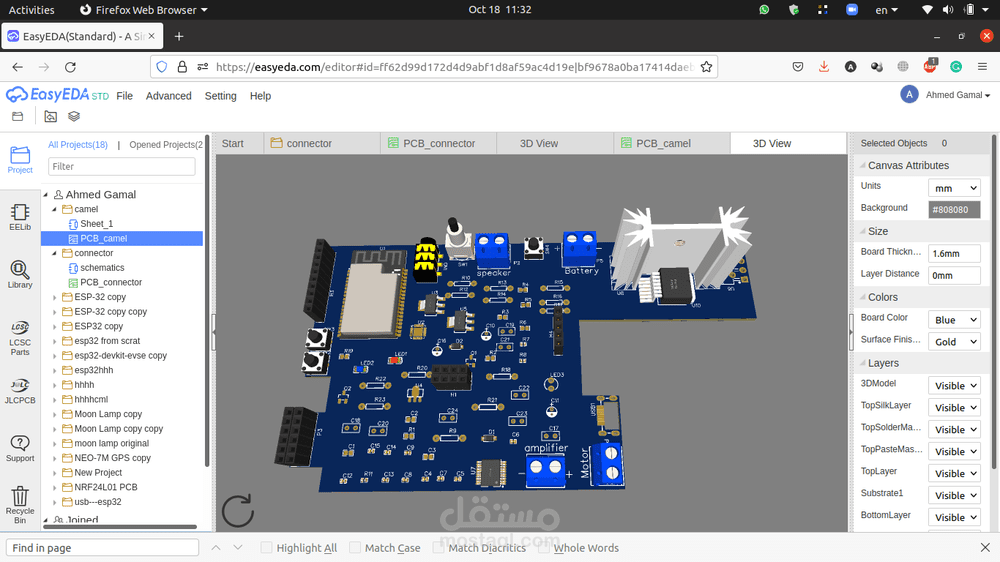Image resolution: width=1000 pixels, height=562 pixels.
Task: Open the Pocket save icon
Action: tap(798, 67)
